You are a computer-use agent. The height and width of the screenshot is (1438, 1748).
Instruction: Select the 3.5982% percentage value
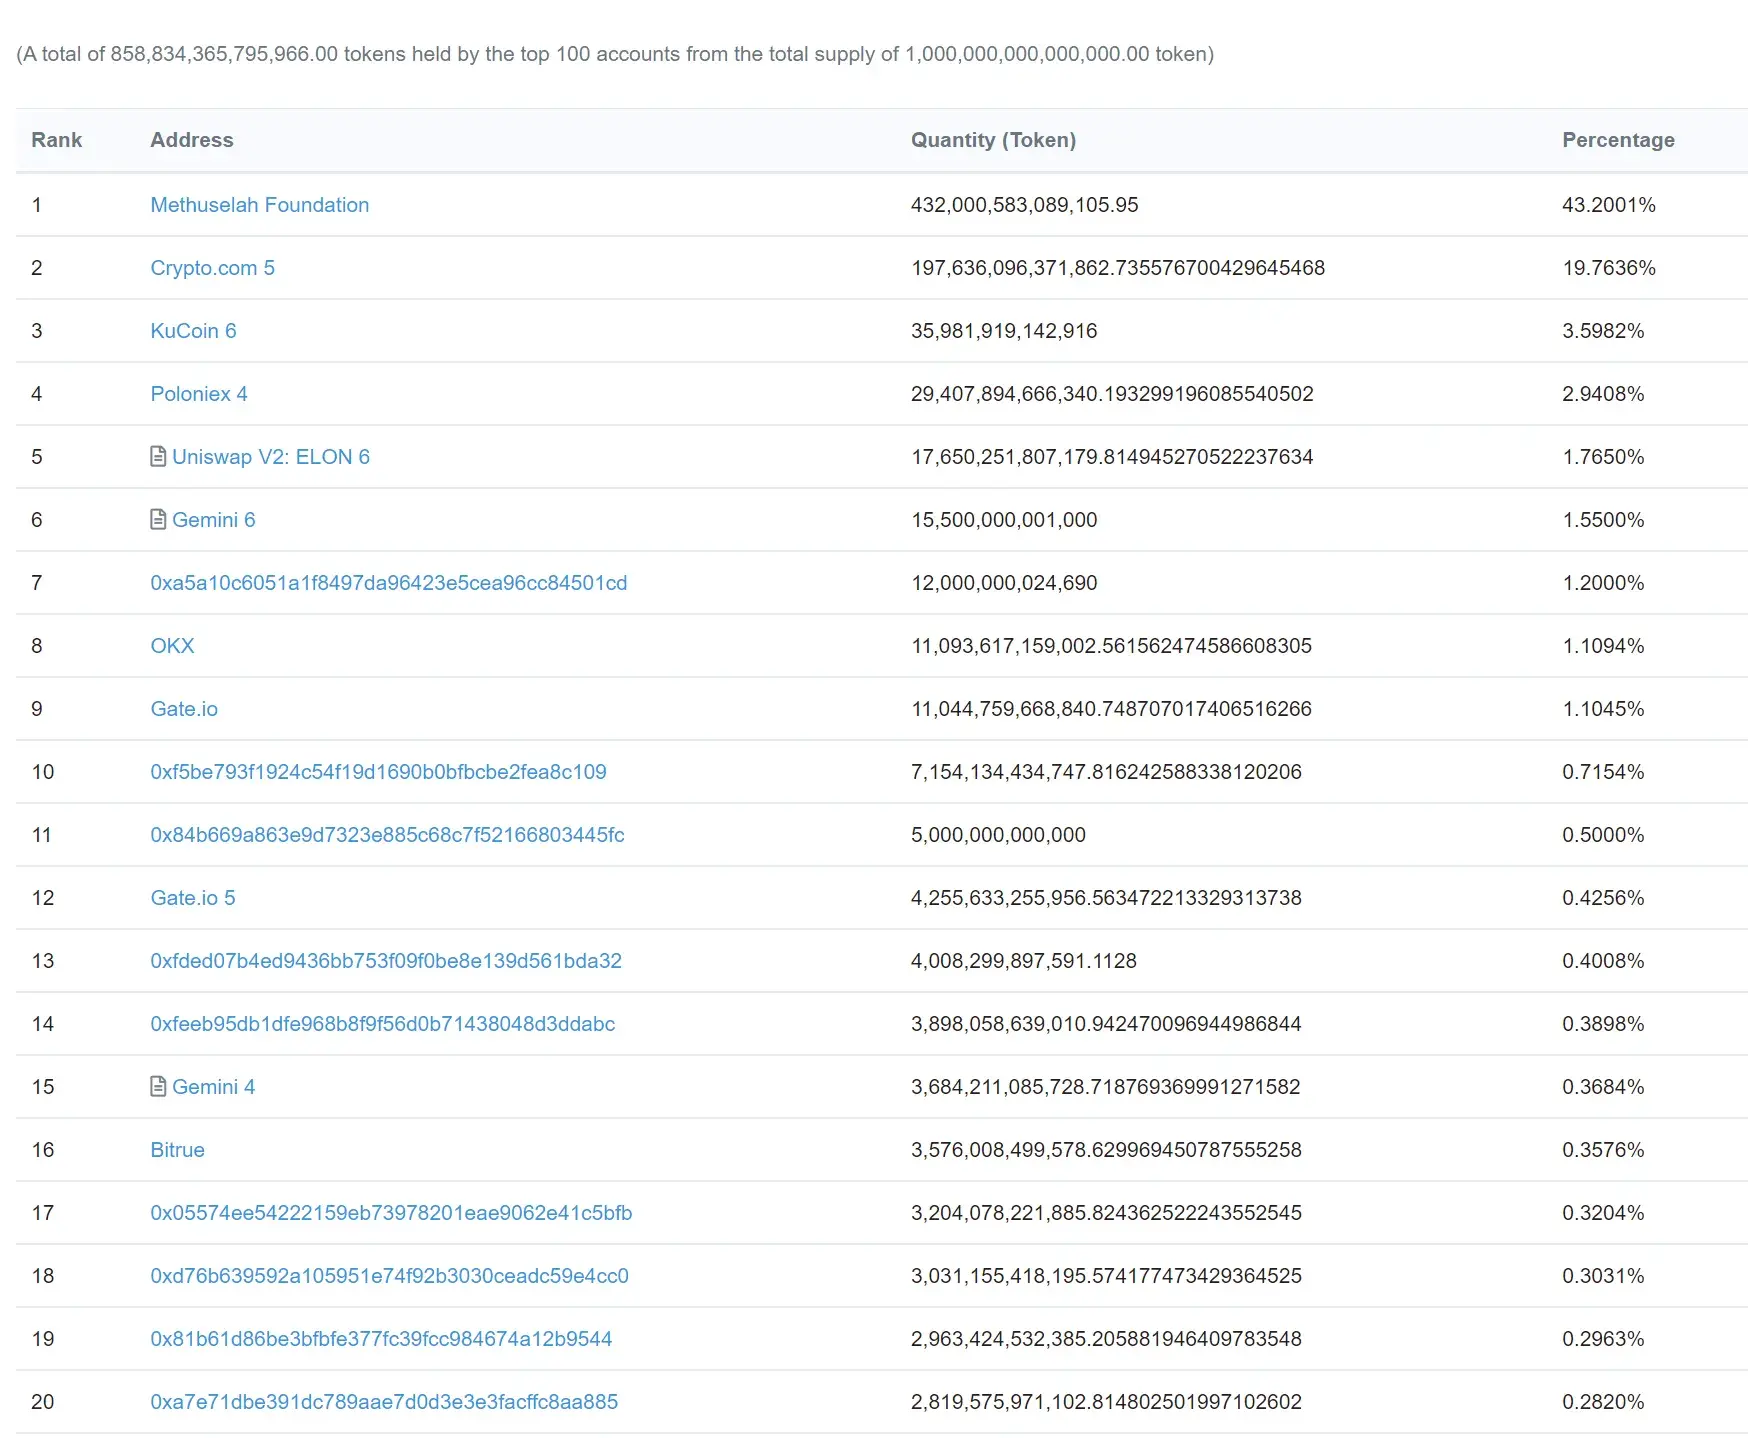pyautogui.click(x=1603, y=331)
